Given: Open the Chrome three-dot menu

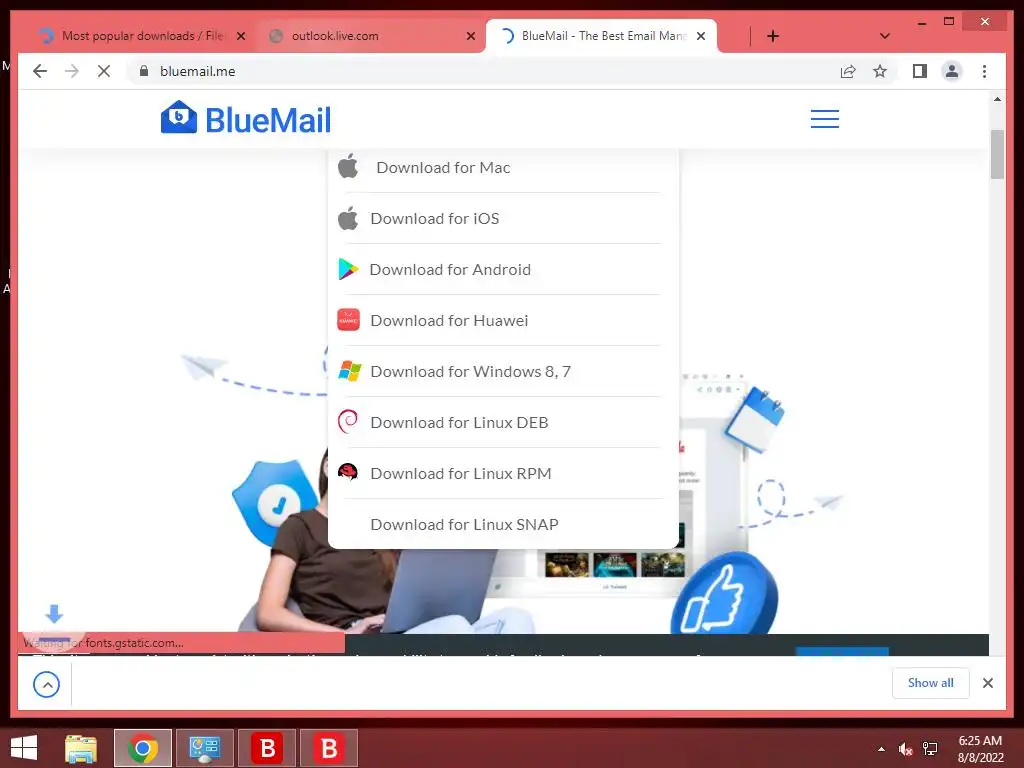Looking at the screenshot, I should click(984, 71).
